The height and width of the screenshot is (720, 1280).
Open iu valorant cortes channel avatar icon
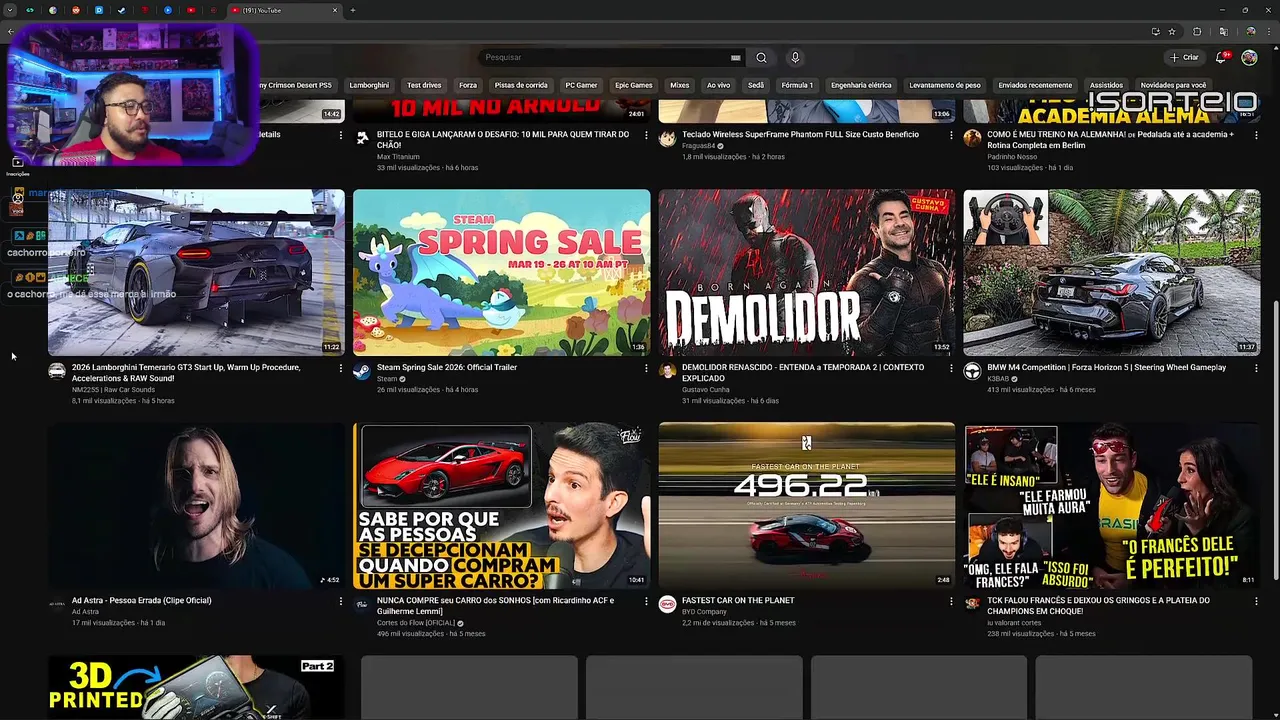tap(972, 604)
